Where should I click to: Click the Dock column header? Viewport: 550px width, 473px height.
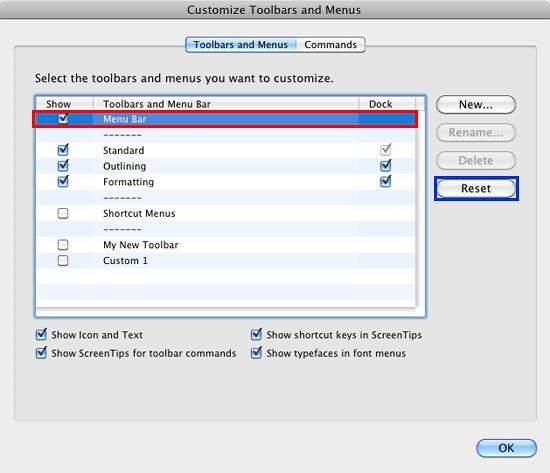click(387, 104)
